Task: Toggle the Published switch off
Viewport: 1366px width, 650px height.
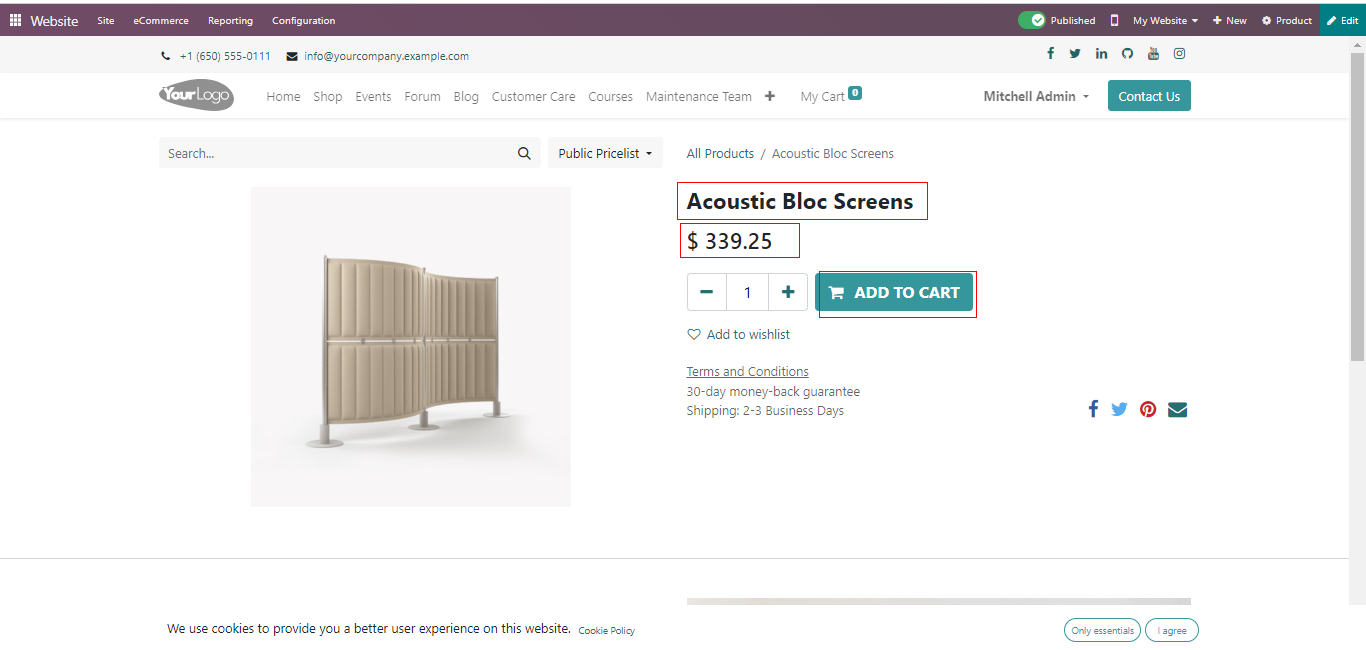Action: (1031, 20)
